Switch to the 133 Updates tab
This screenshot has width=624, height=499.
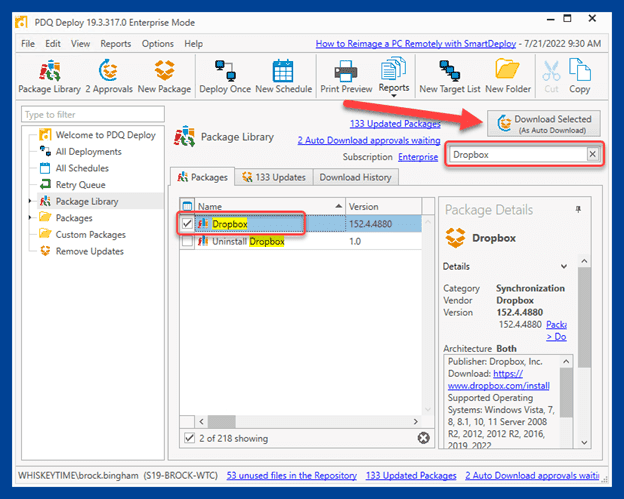[x=274, y=177]
